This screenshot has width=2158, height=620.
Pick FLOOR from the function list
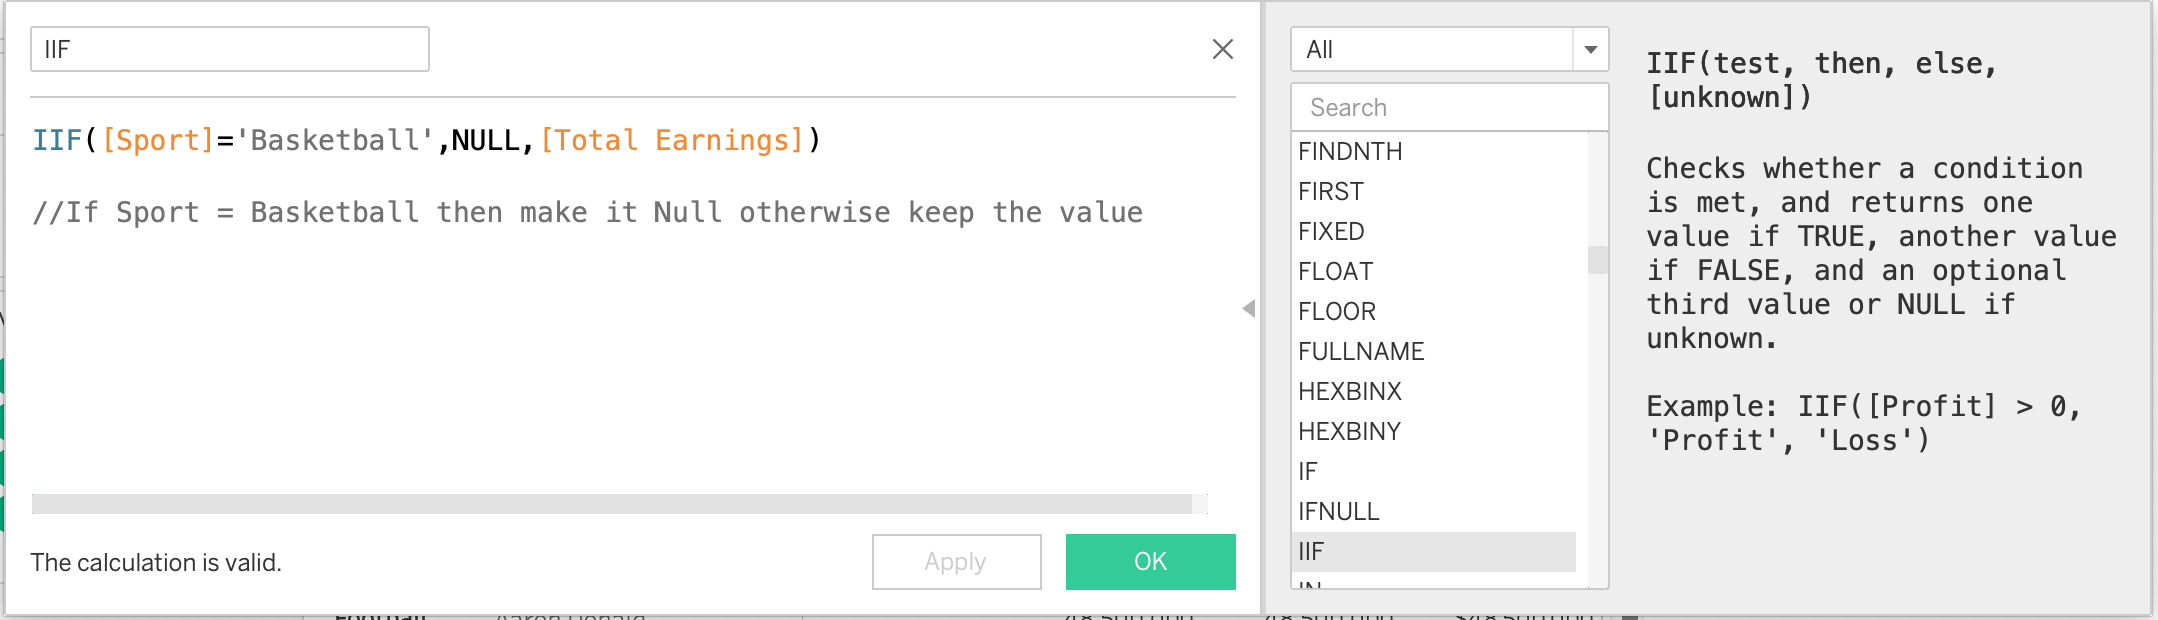1337,311
